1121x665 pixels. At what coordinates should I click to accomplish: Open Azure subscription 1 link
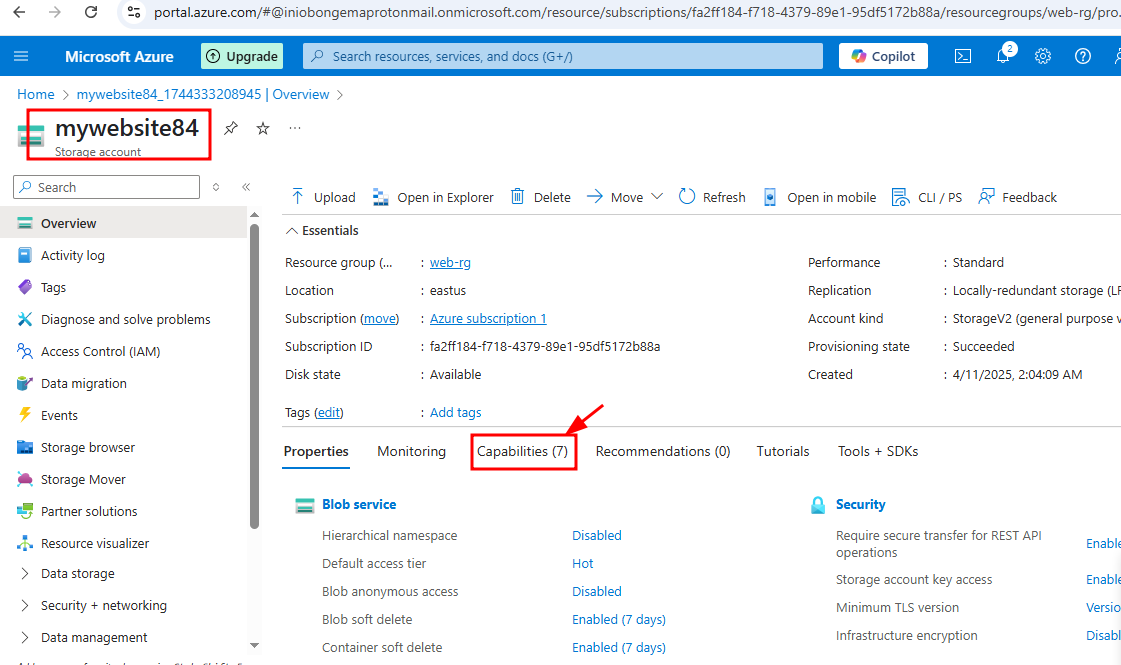pos(488,318)
